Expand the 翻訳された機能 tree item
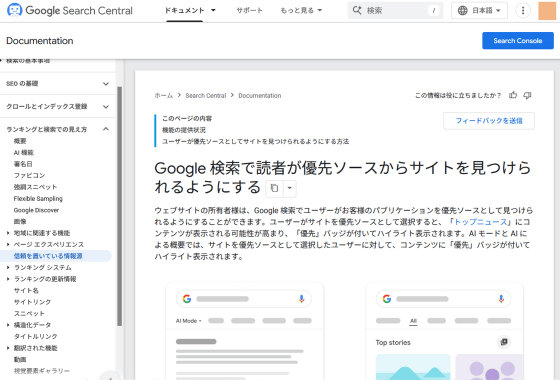560x380 pixels. [x=8, y=348]
